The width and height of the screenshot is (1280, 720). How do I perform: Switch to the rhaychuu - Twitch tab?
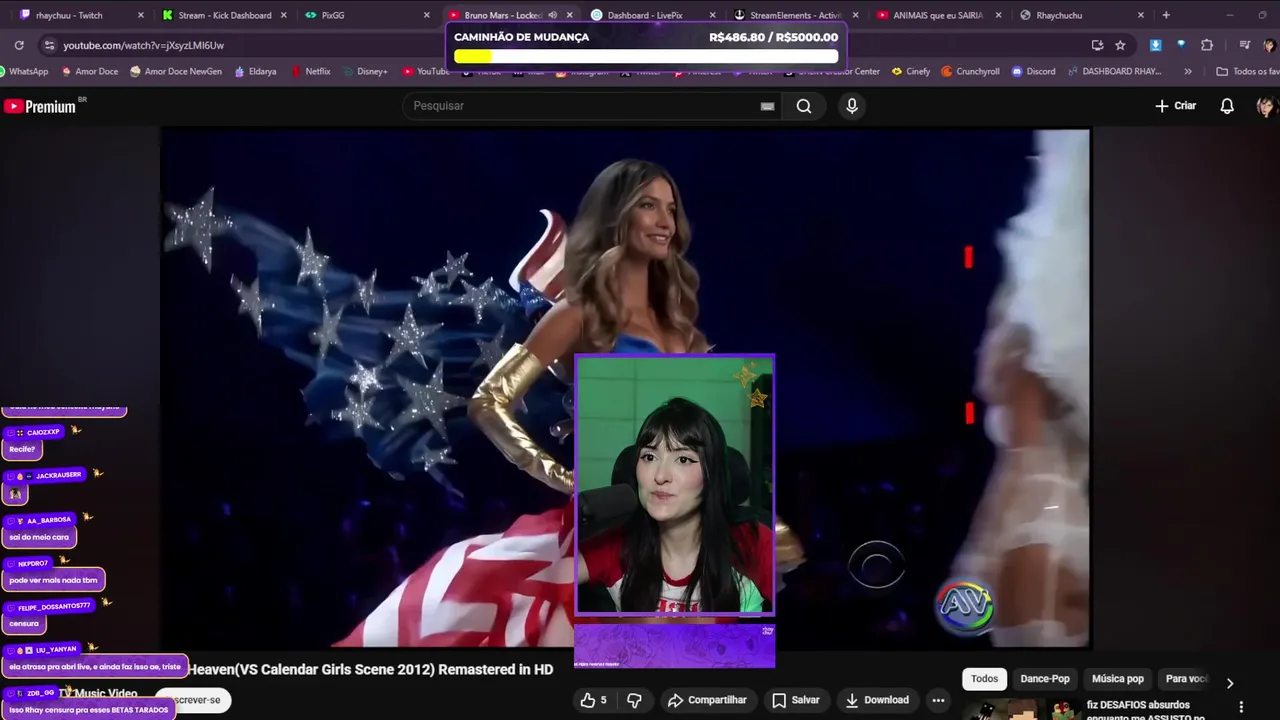coord(75,15)
